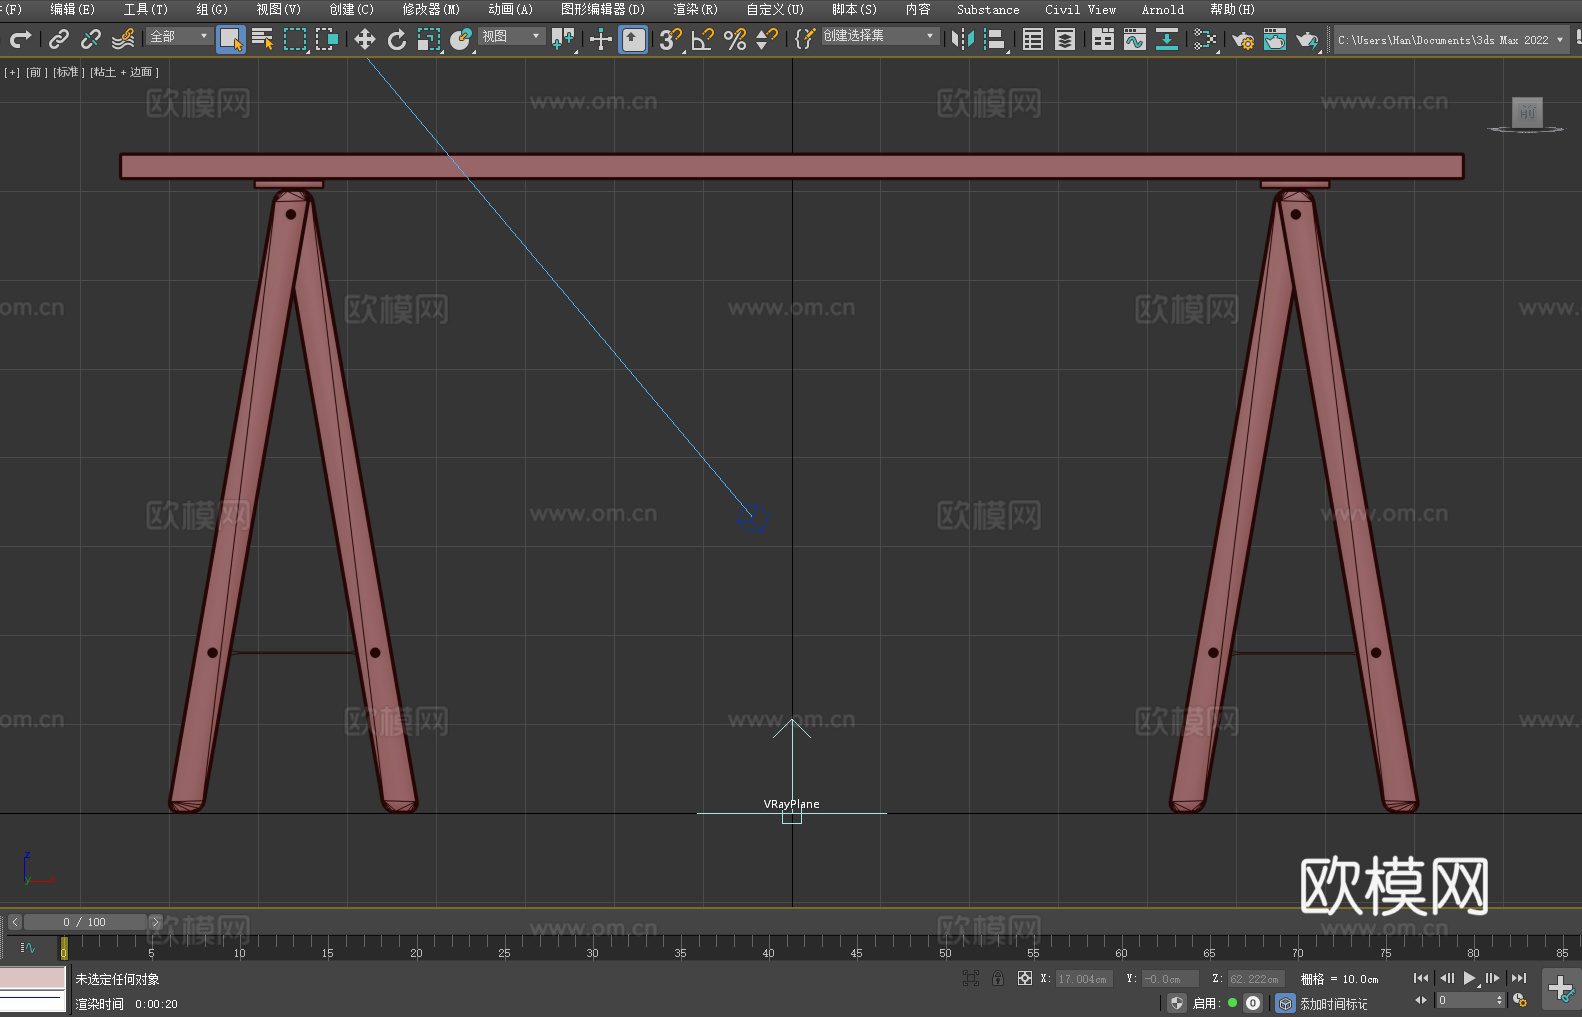Click the [+] viewport label menu

point(12,72)
